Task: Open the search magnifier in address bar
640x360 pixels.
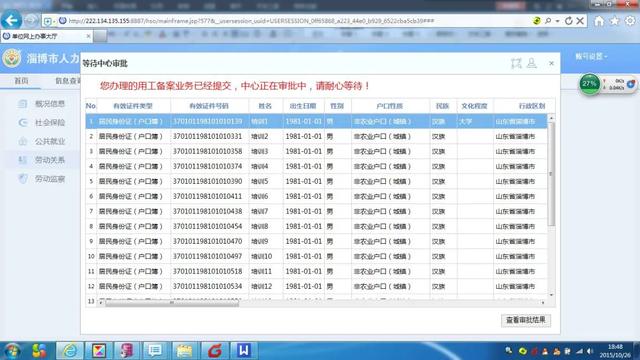Action: point(548,21)
